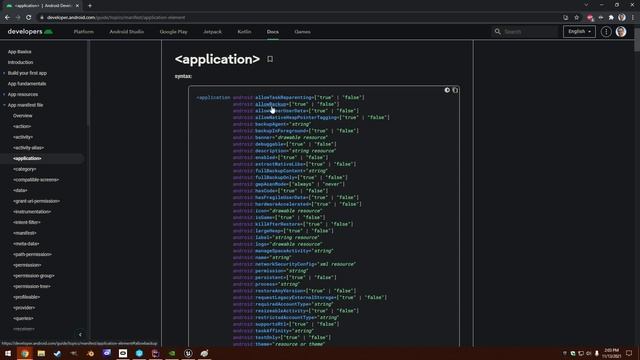Screen dimensions: 640x360
Task: Copy the syntax code sample
Action: pyautogui.click(x=455, y=90)
